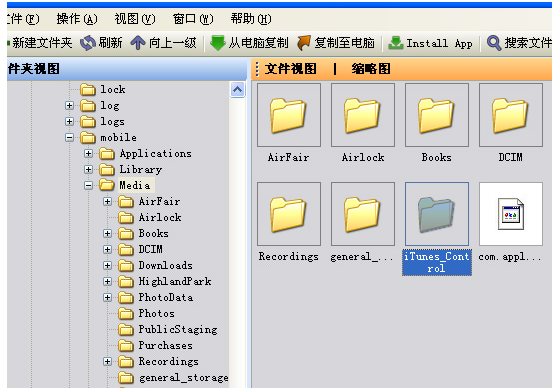The image size is (552, 388).
Task: Open the 操作(A) menu
Action: coord(77,19)
